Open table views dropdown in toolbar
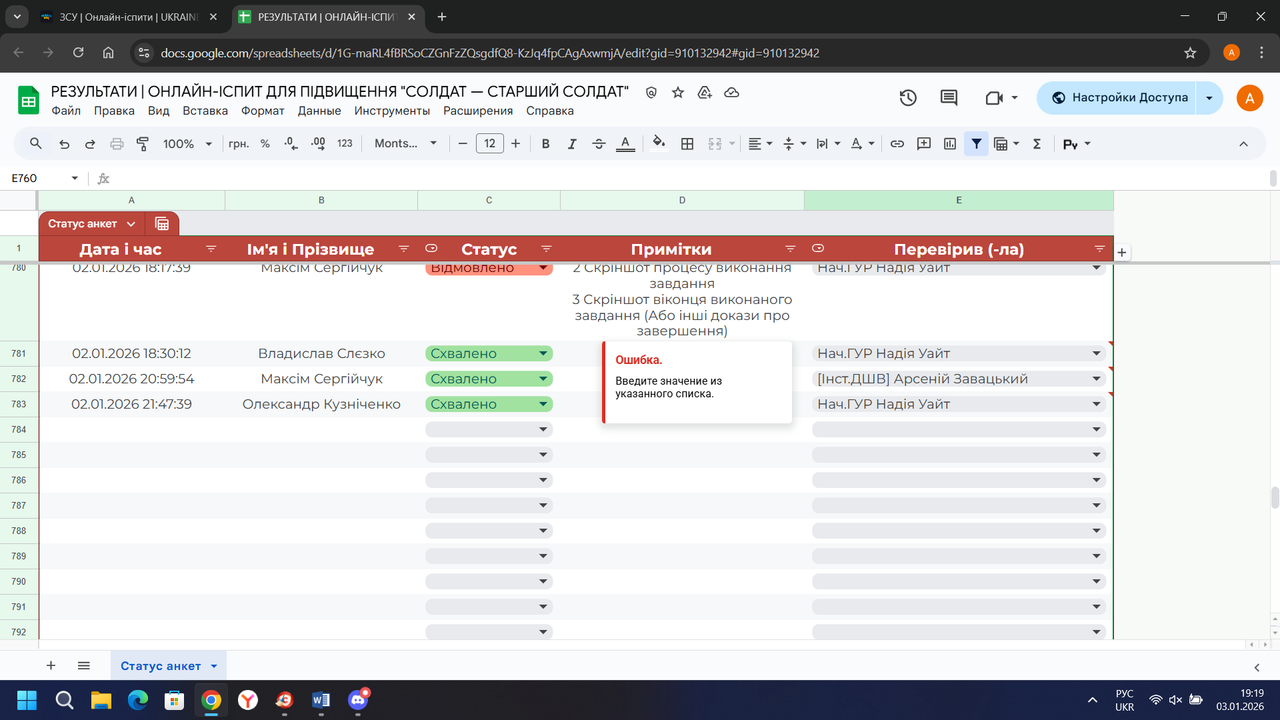1280x720 pixels. tap(1007, 144)
